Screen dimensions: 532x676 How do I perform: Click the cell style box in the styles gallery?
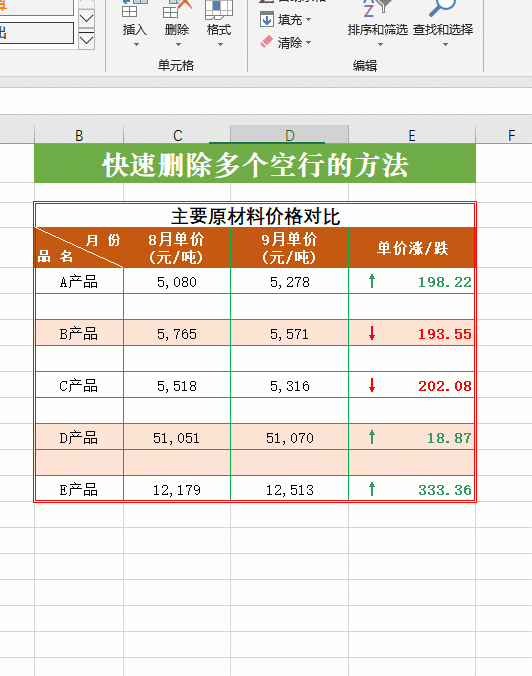pyautogui.click(x=37, y=33)
